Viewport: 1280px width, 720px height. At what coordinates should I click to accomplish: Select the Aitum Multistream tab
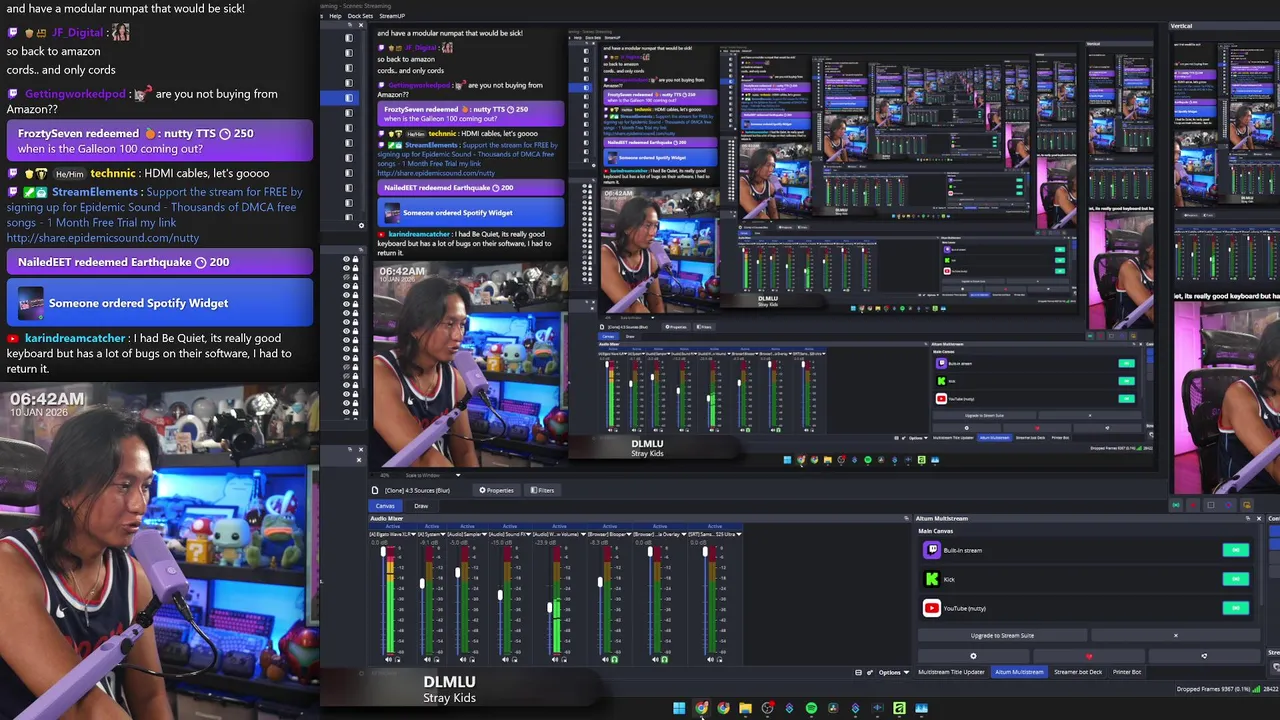[1019, 672]
